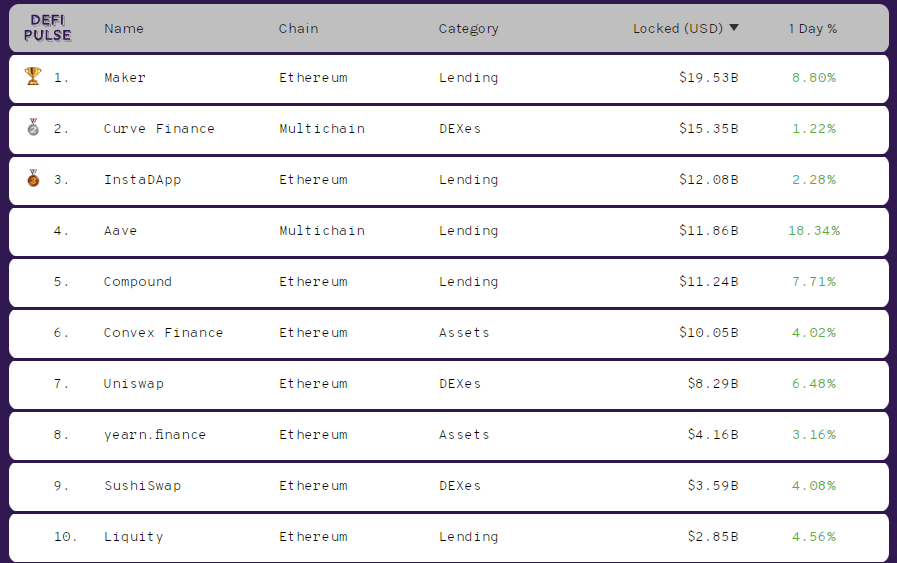Click the yearn.finance entry
897x563 pixels.
click(x=154, y=434)
